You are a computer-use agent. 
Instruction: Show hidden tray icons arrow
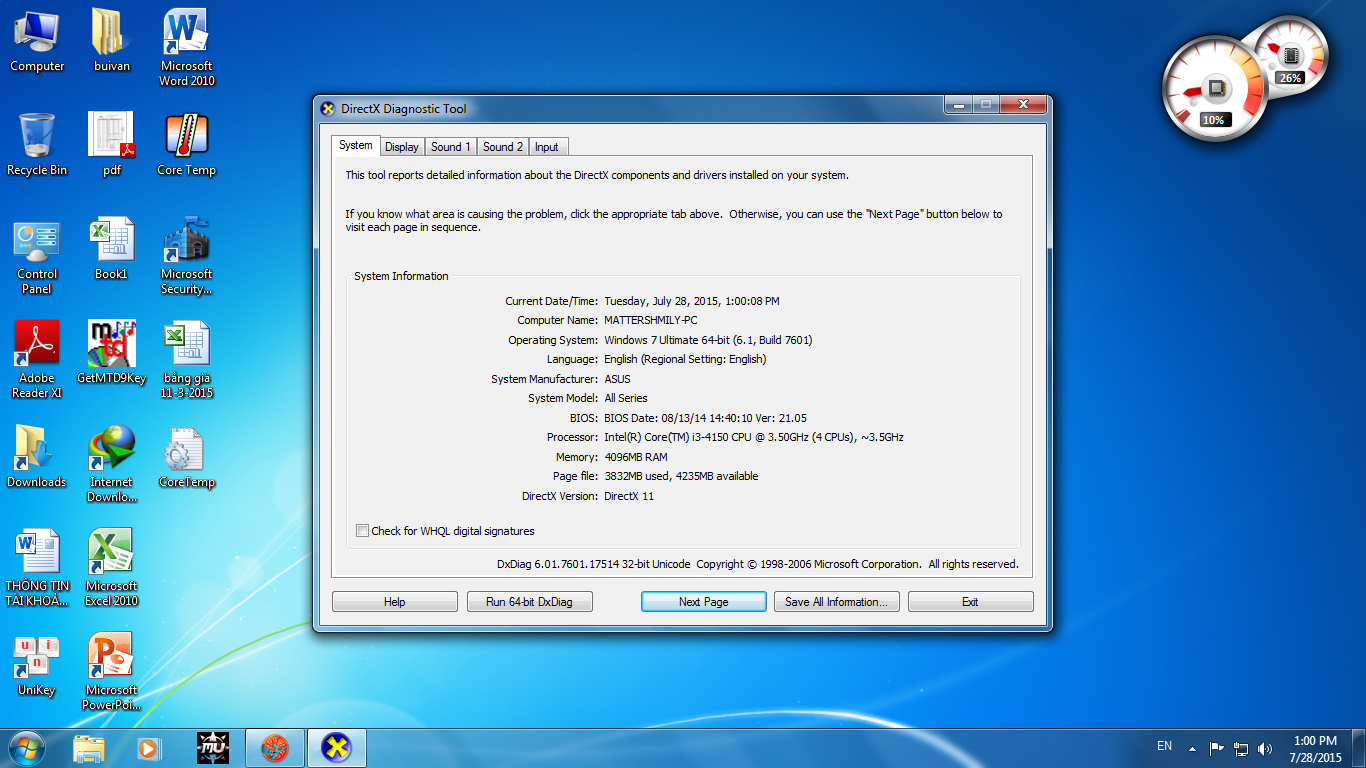pyautogui.click(x=1192, y=748)
